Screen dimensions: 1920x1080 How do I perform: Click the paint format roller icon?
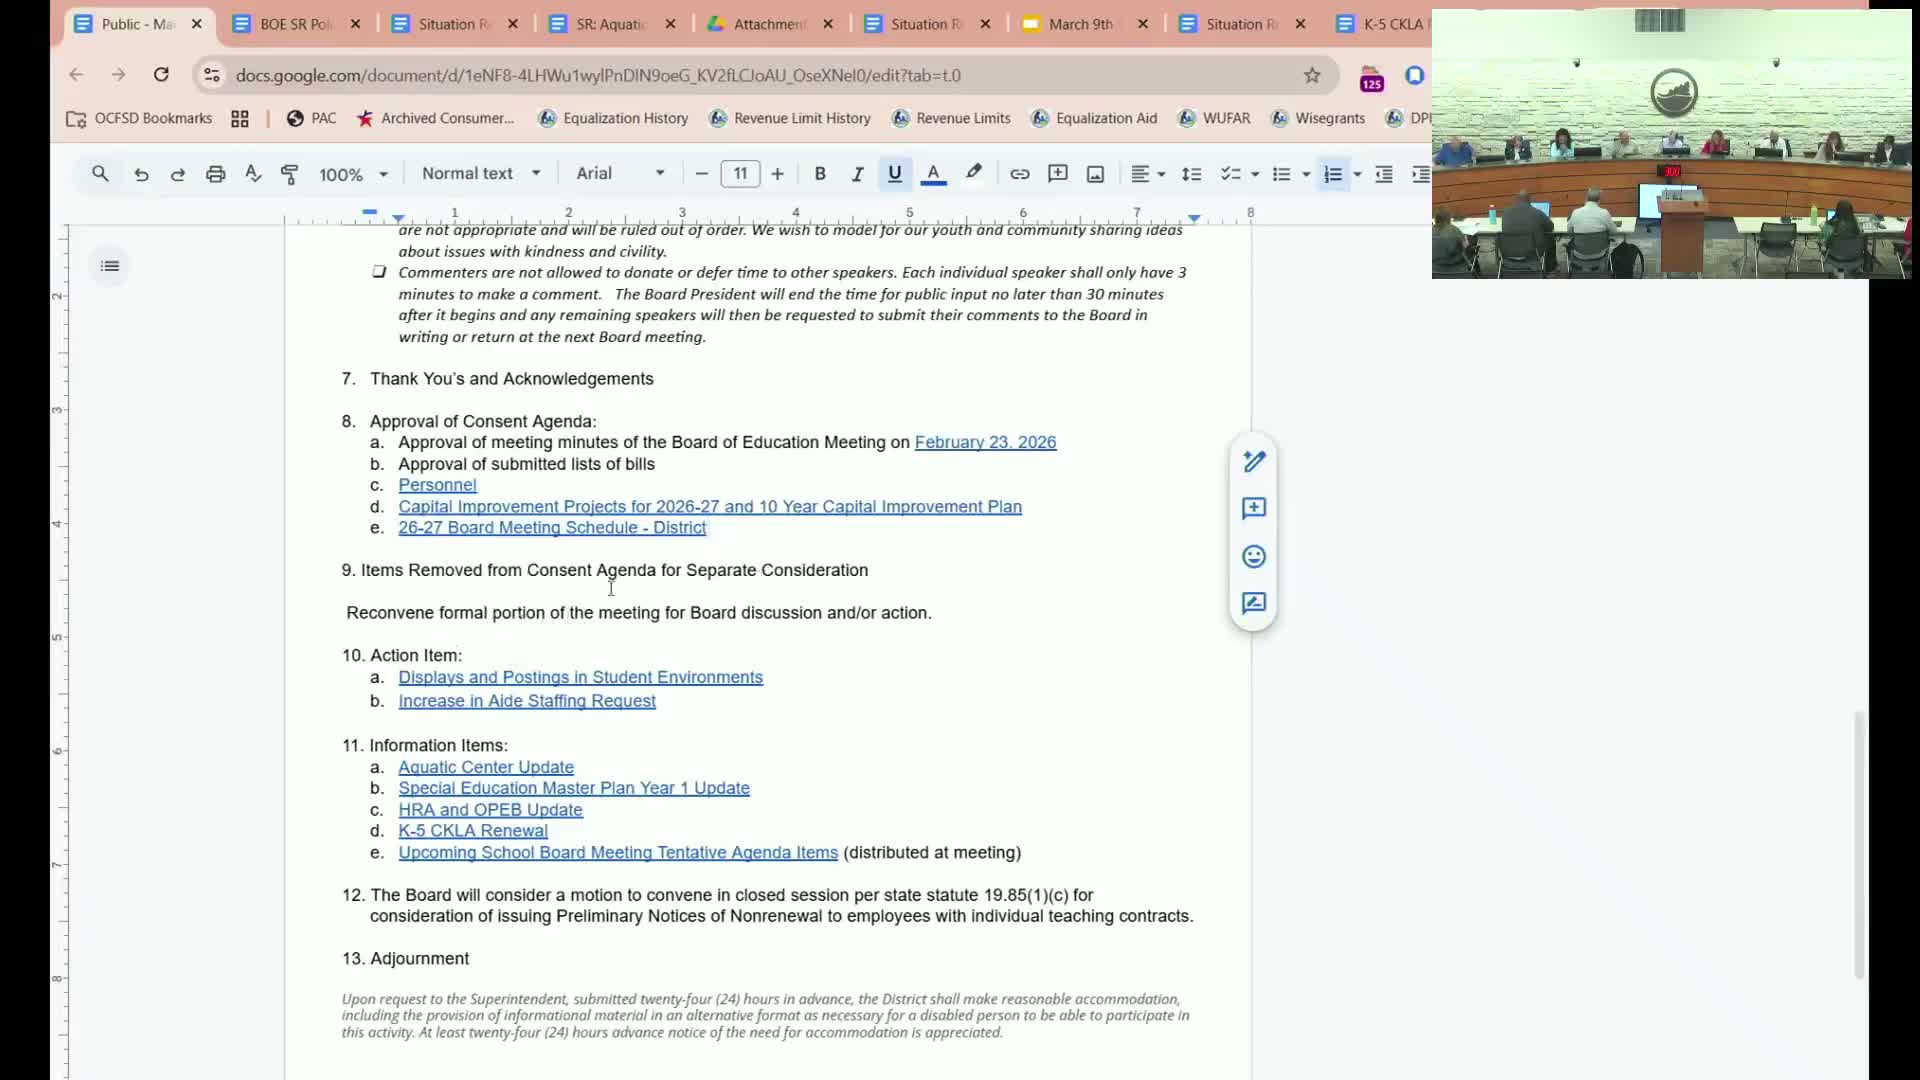tap(290, 174)
